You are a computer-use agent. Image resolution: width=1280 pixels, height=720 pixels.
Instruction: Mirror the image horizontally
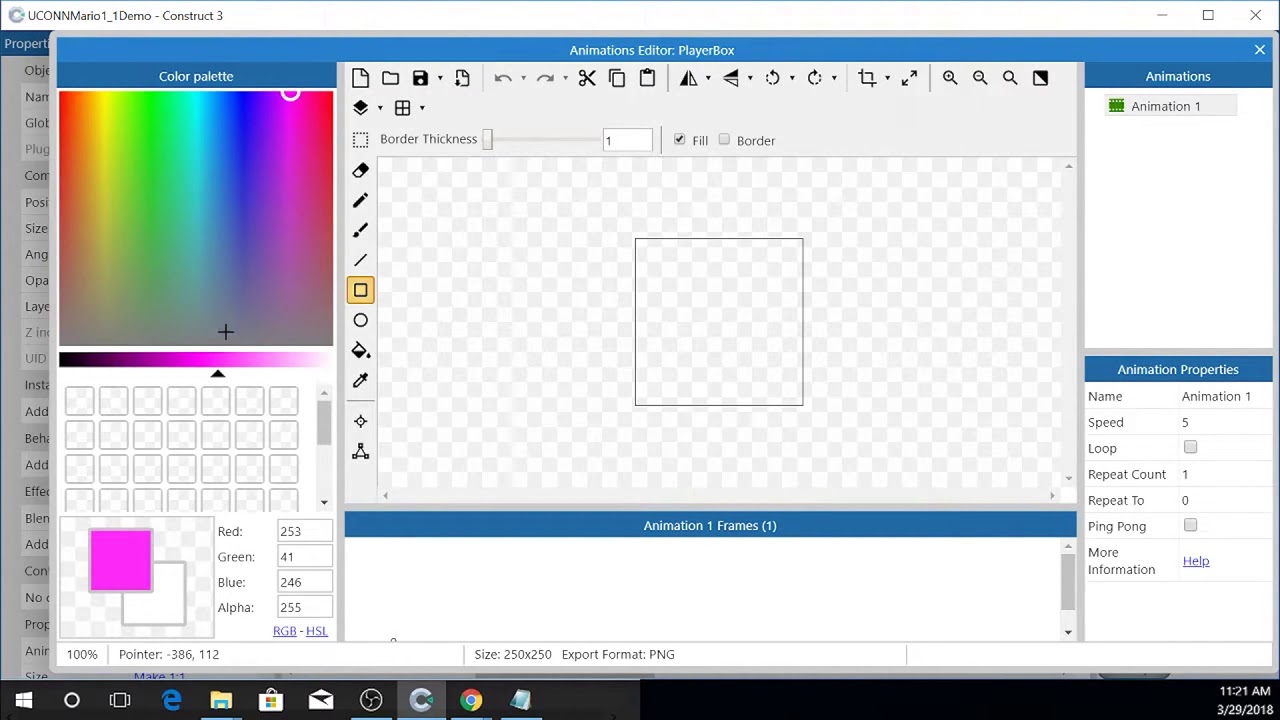tap(689, 78)
